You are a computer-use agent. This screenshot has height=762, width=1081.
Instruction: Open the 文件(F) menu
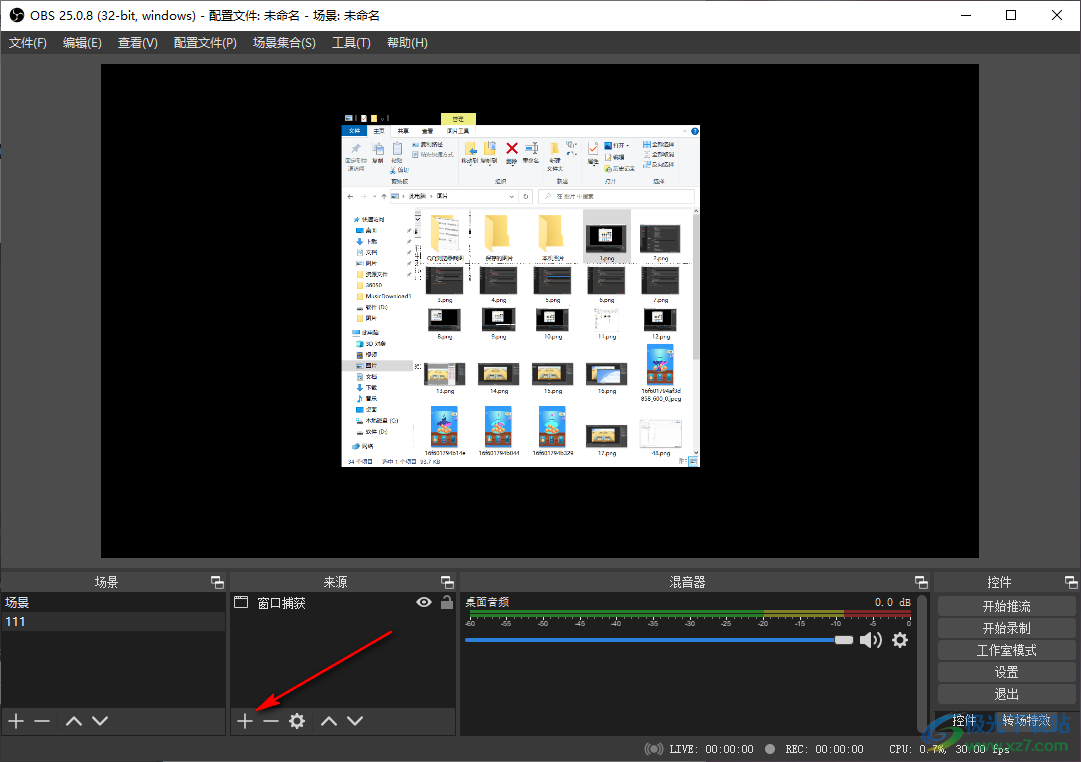28,43
